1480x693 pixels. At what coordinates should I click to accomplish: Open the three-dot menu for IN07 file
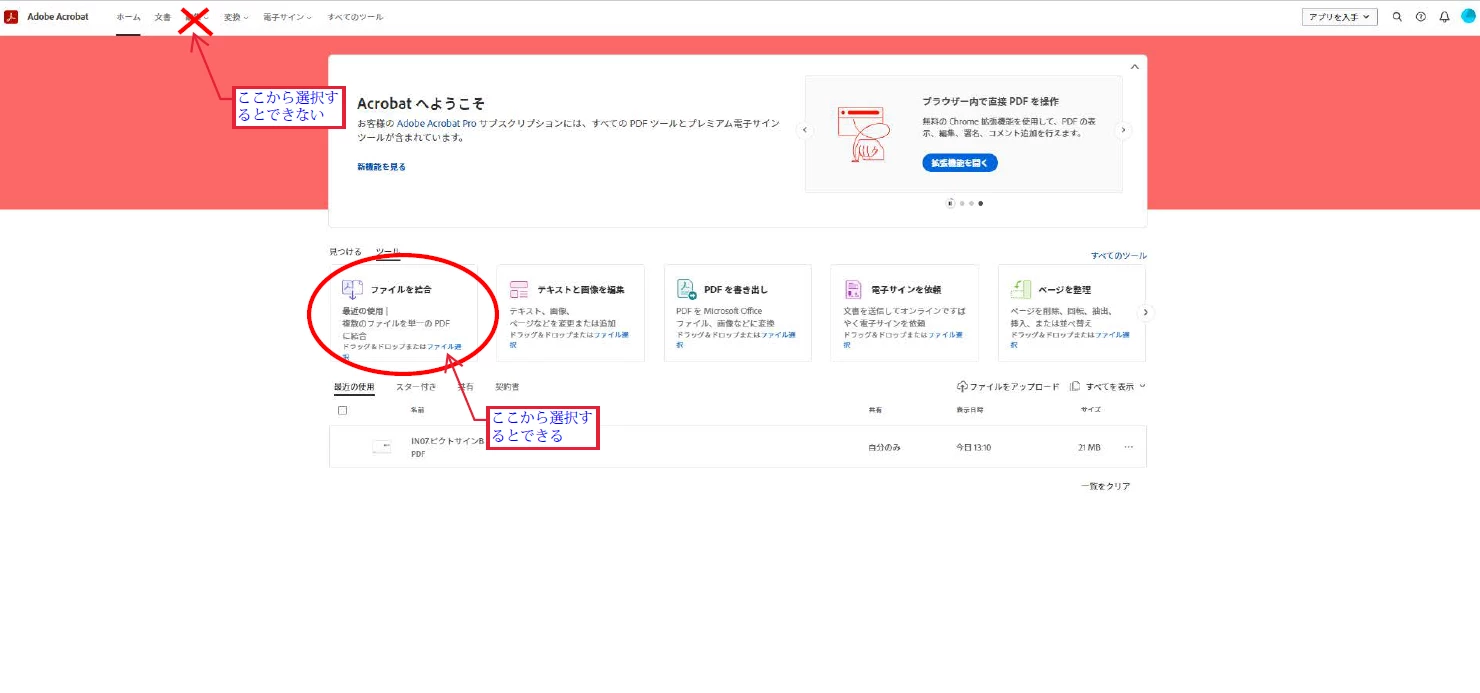click(x=1129, y=447)
